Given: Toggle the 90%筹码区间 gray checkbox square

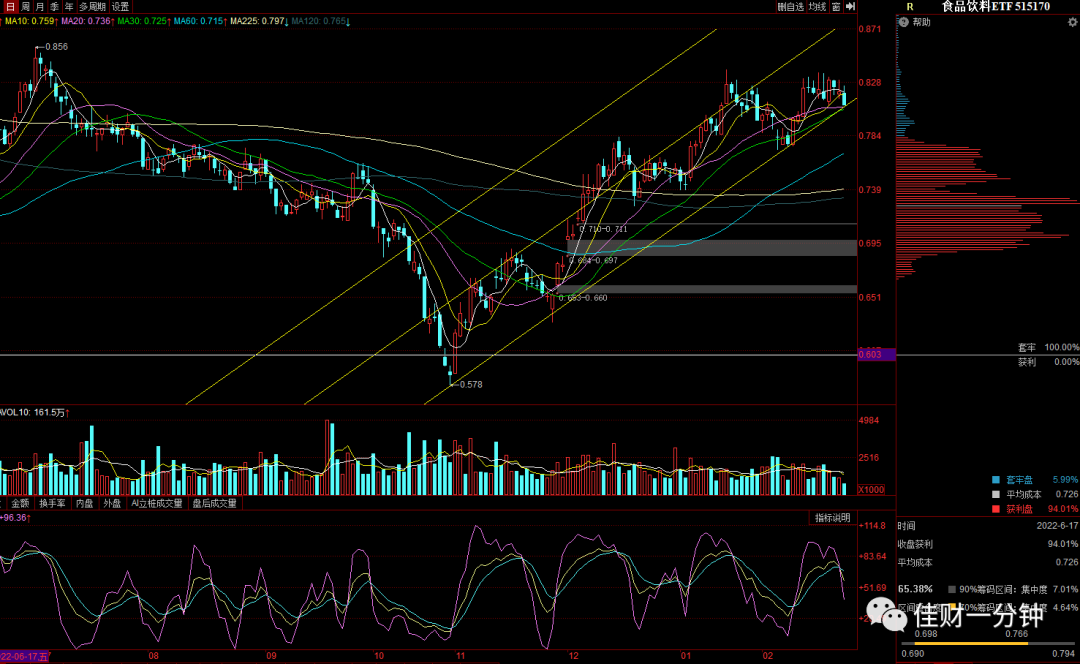Looking at the screenshot, I should click(x=952, y=590).
